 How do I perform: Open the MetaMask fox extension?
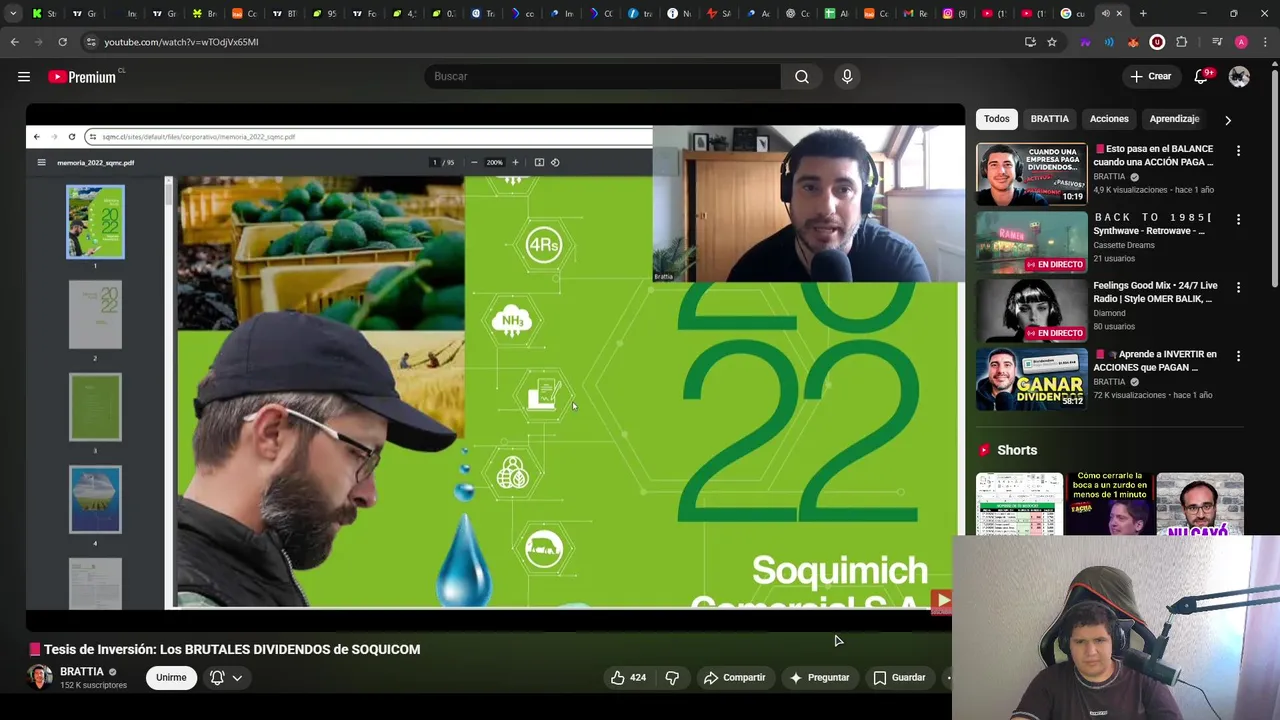1133,42
